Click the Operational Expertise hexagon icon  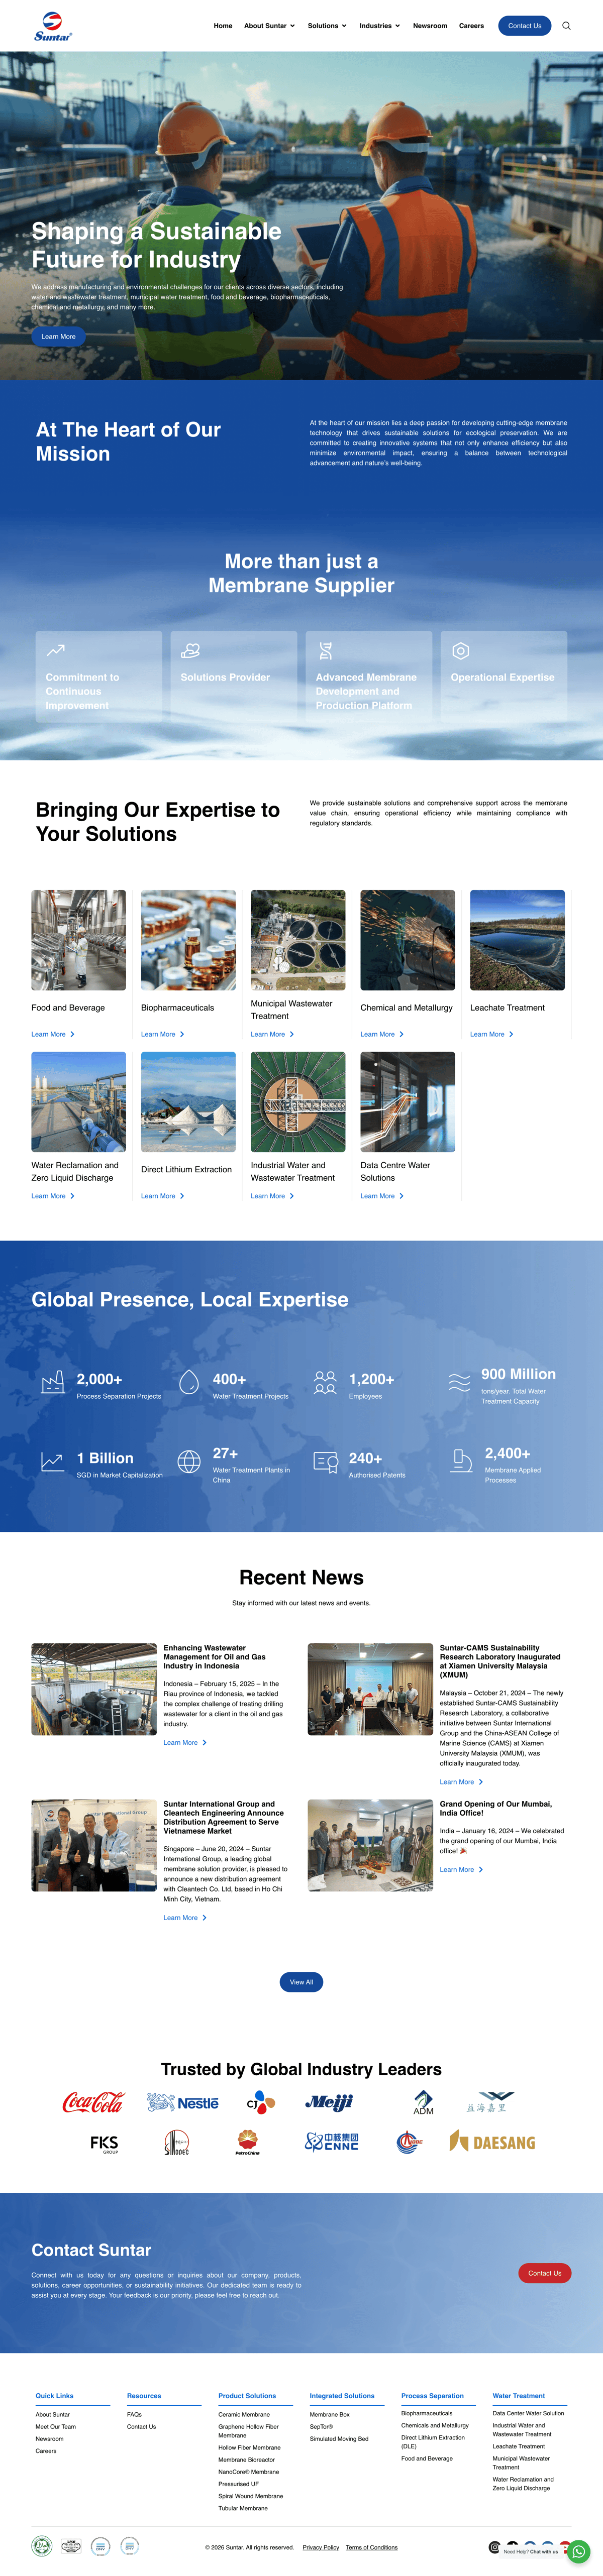pos(460,651)
